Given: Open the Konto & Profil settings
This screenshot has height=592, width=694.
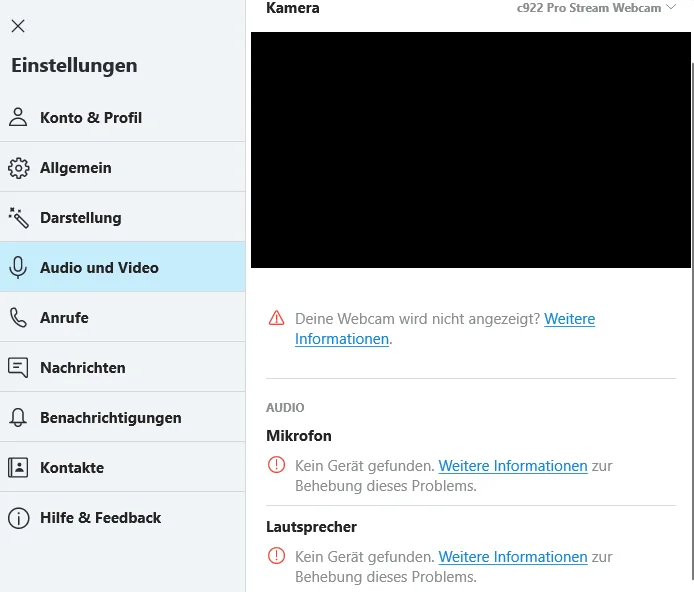Looking at the screenshot, I should pos(123,117).
